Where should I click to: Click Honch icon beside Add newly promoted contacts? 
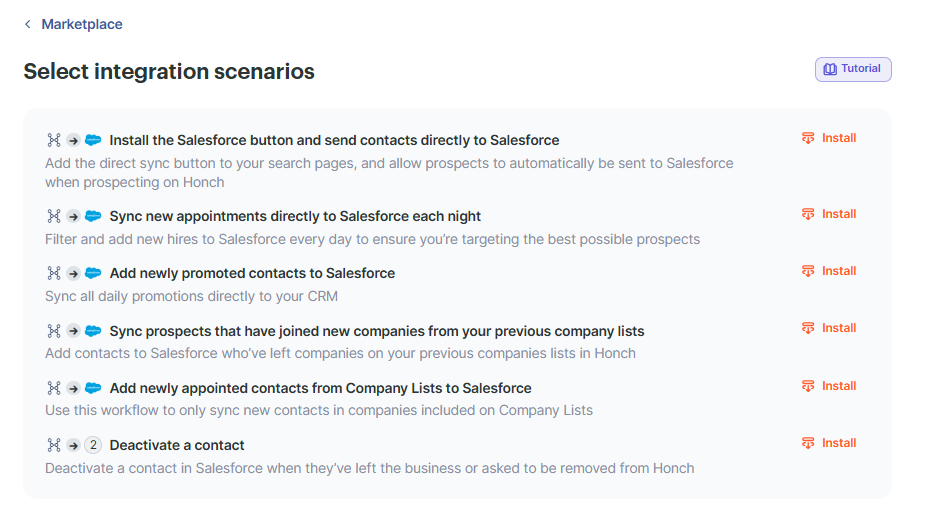54,273
